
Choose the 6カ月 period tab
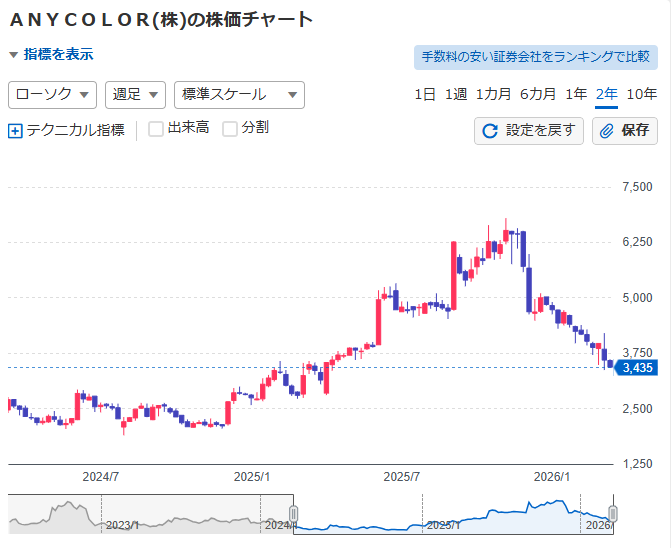click(538, 95)
